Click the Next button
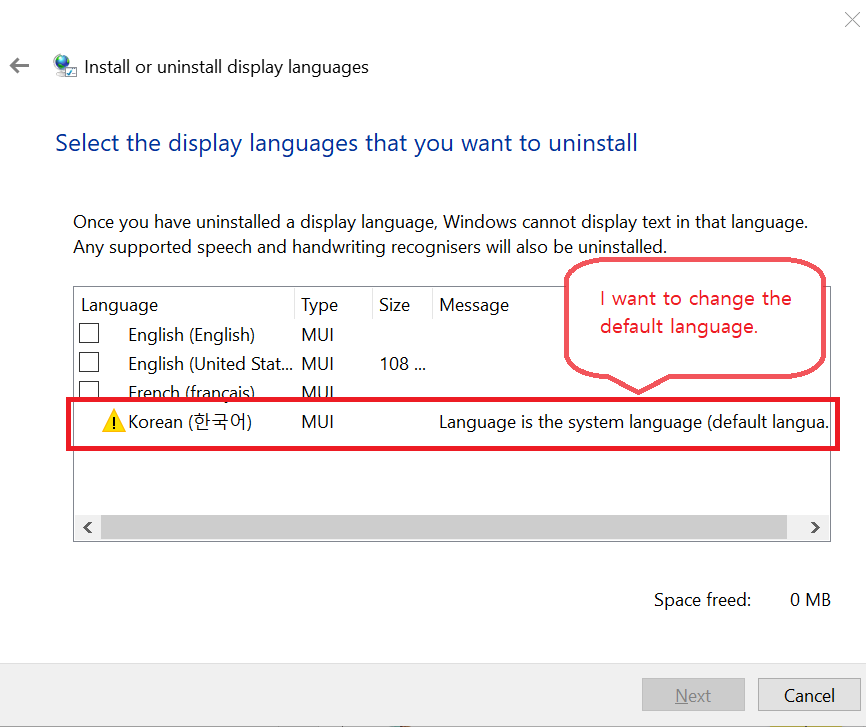Image resolution: width=866 pixels, height=727 pixels. pos(693,695)
